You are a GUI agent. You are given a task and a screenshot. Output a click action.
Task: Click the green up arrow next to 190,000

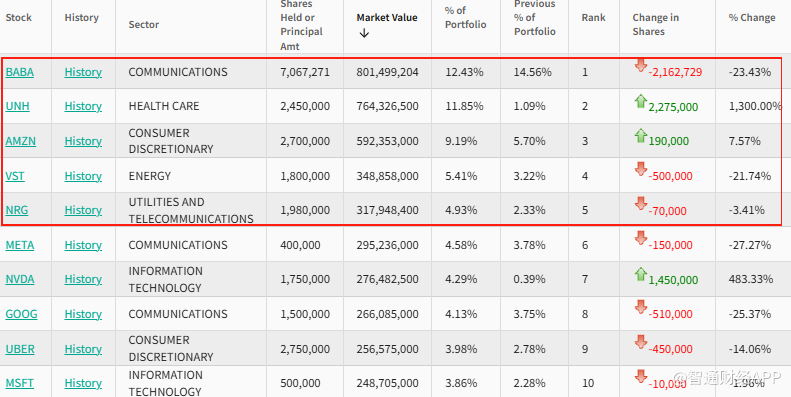(641, 135)
